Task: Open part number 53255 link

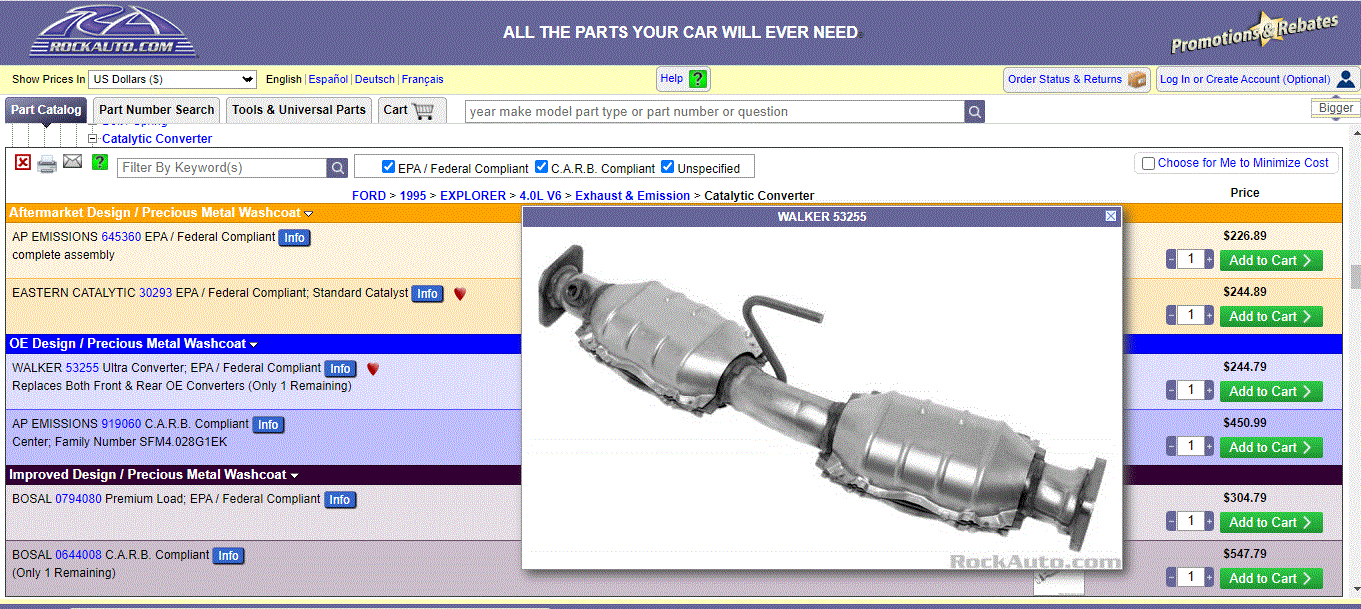Action: 82,368
